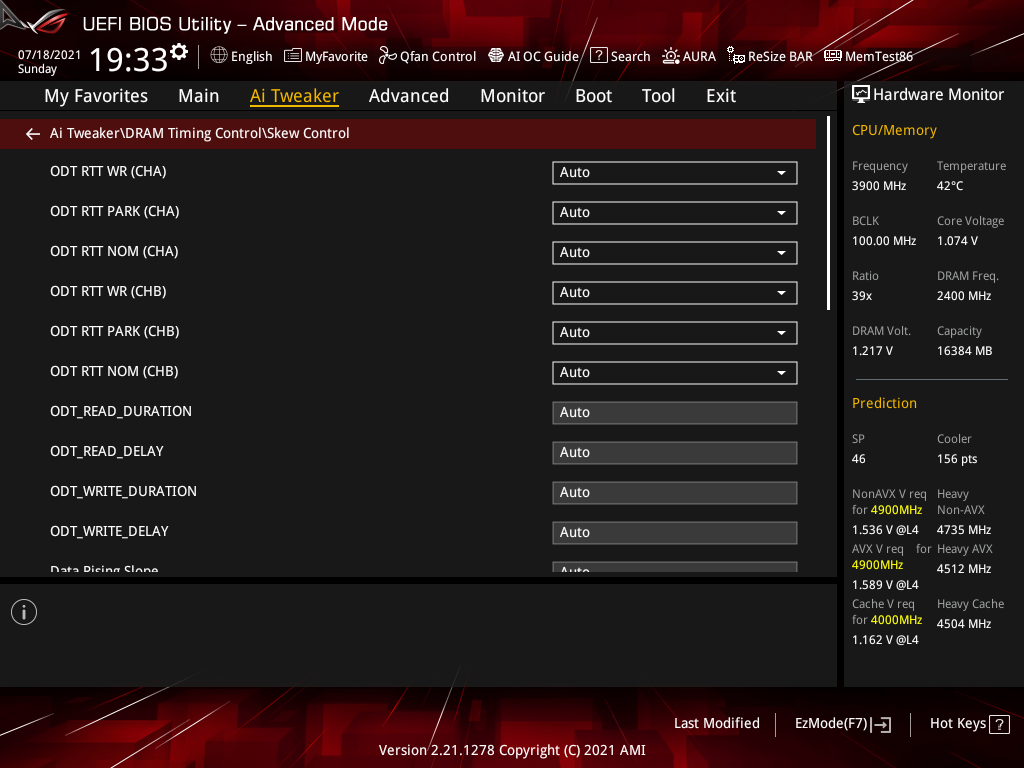This screenshot has width=1024, height=768.
Task: Open the English language selector
Action: point(241,56)
